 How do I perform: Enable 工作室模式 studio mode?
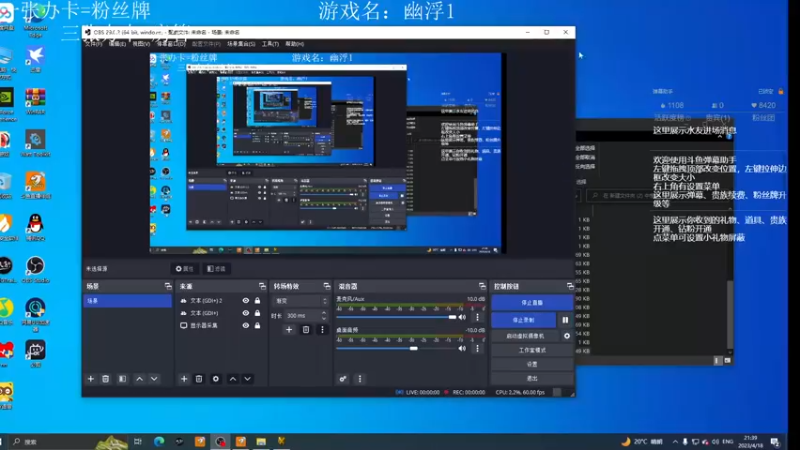click(532, 351)
